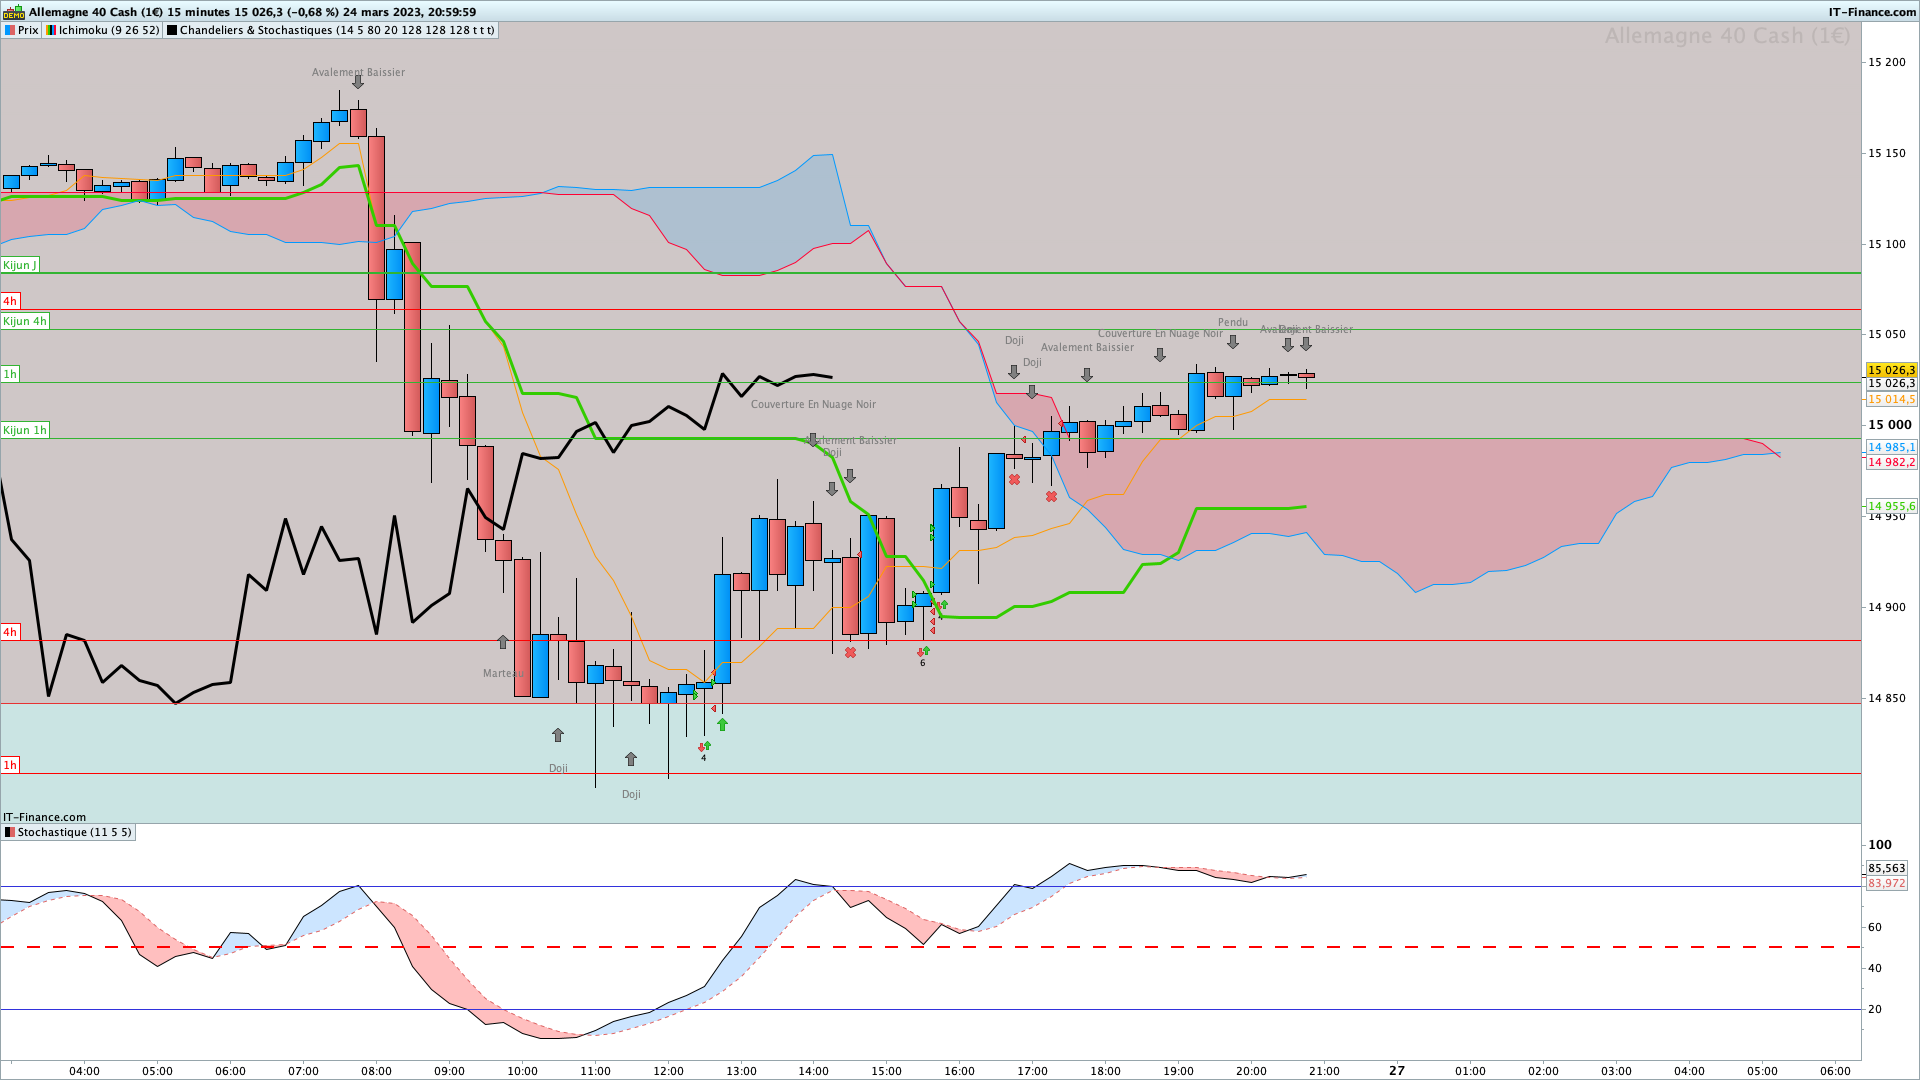Select the green 1h label above Kijun 1h
1920x1080 pixels.
click(x=10, y=374)
